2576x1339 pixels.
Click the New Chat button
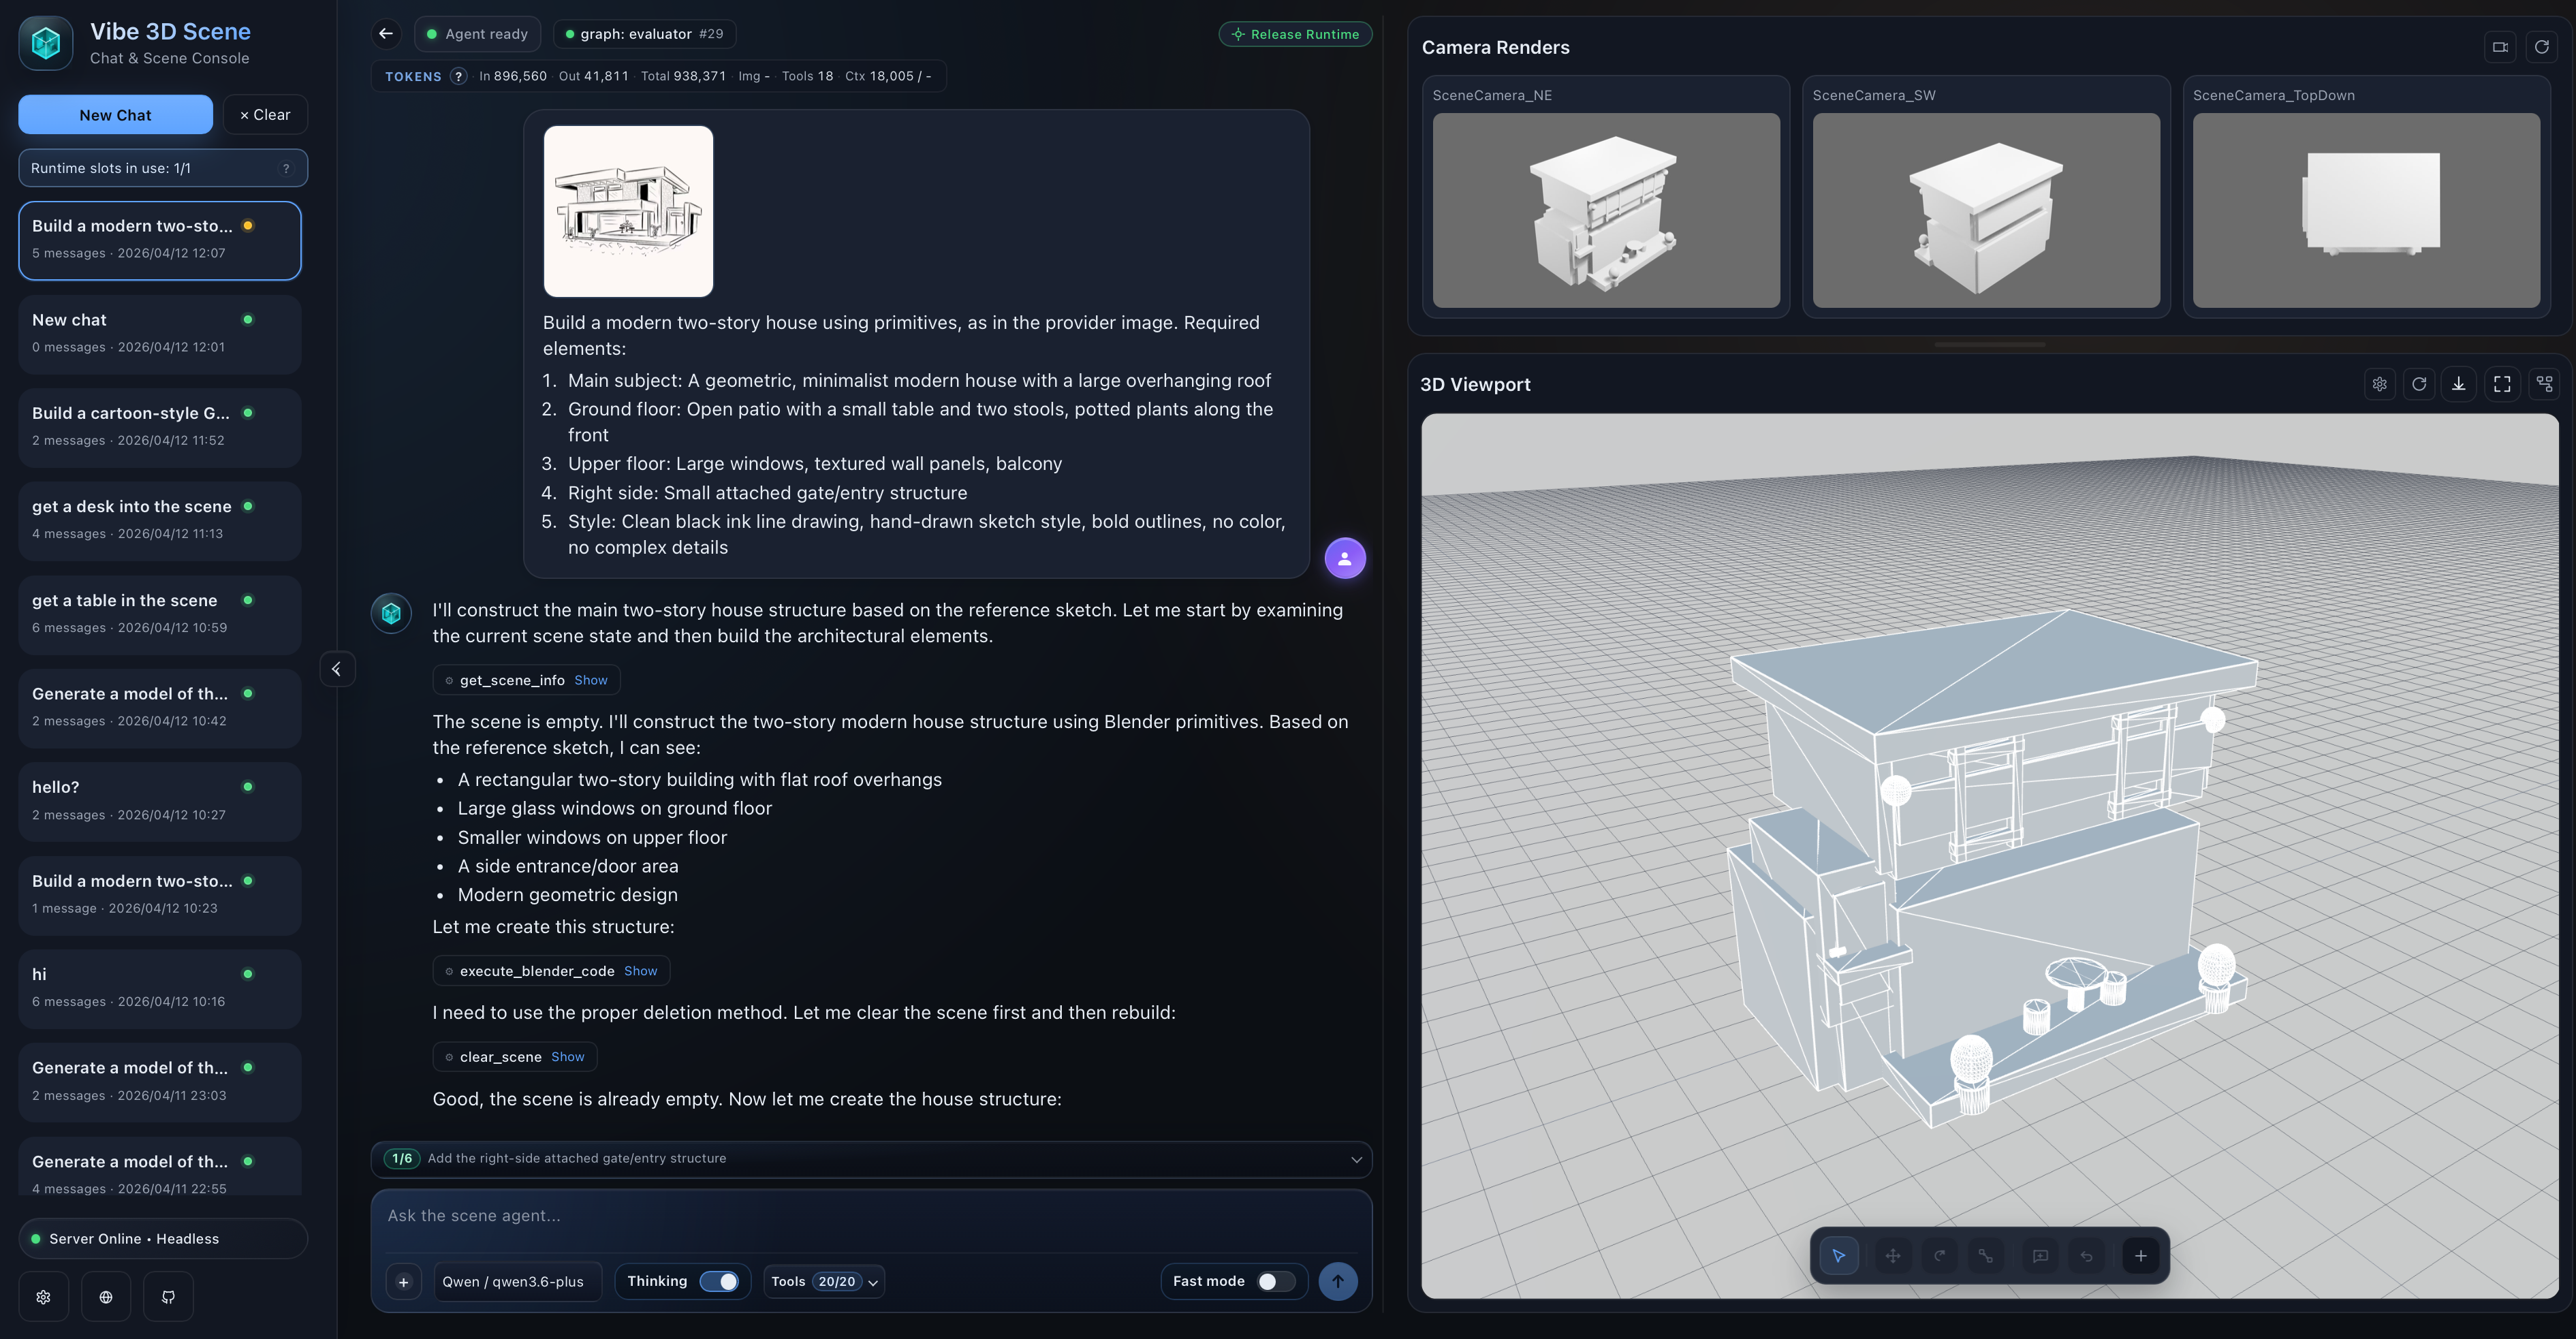(115, 115)
